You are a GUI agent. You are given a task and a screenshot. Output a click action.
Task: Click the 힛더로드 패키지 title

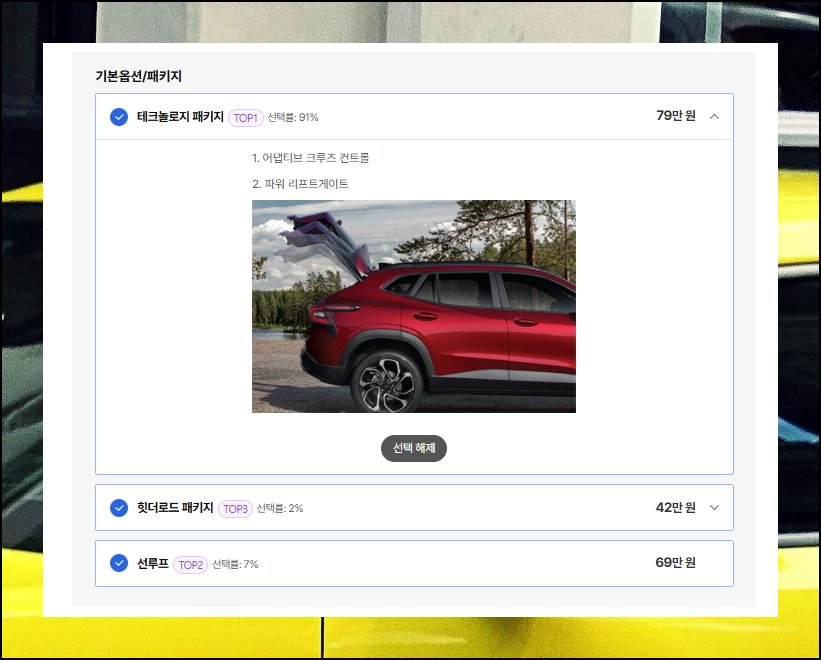coord(175,507)
